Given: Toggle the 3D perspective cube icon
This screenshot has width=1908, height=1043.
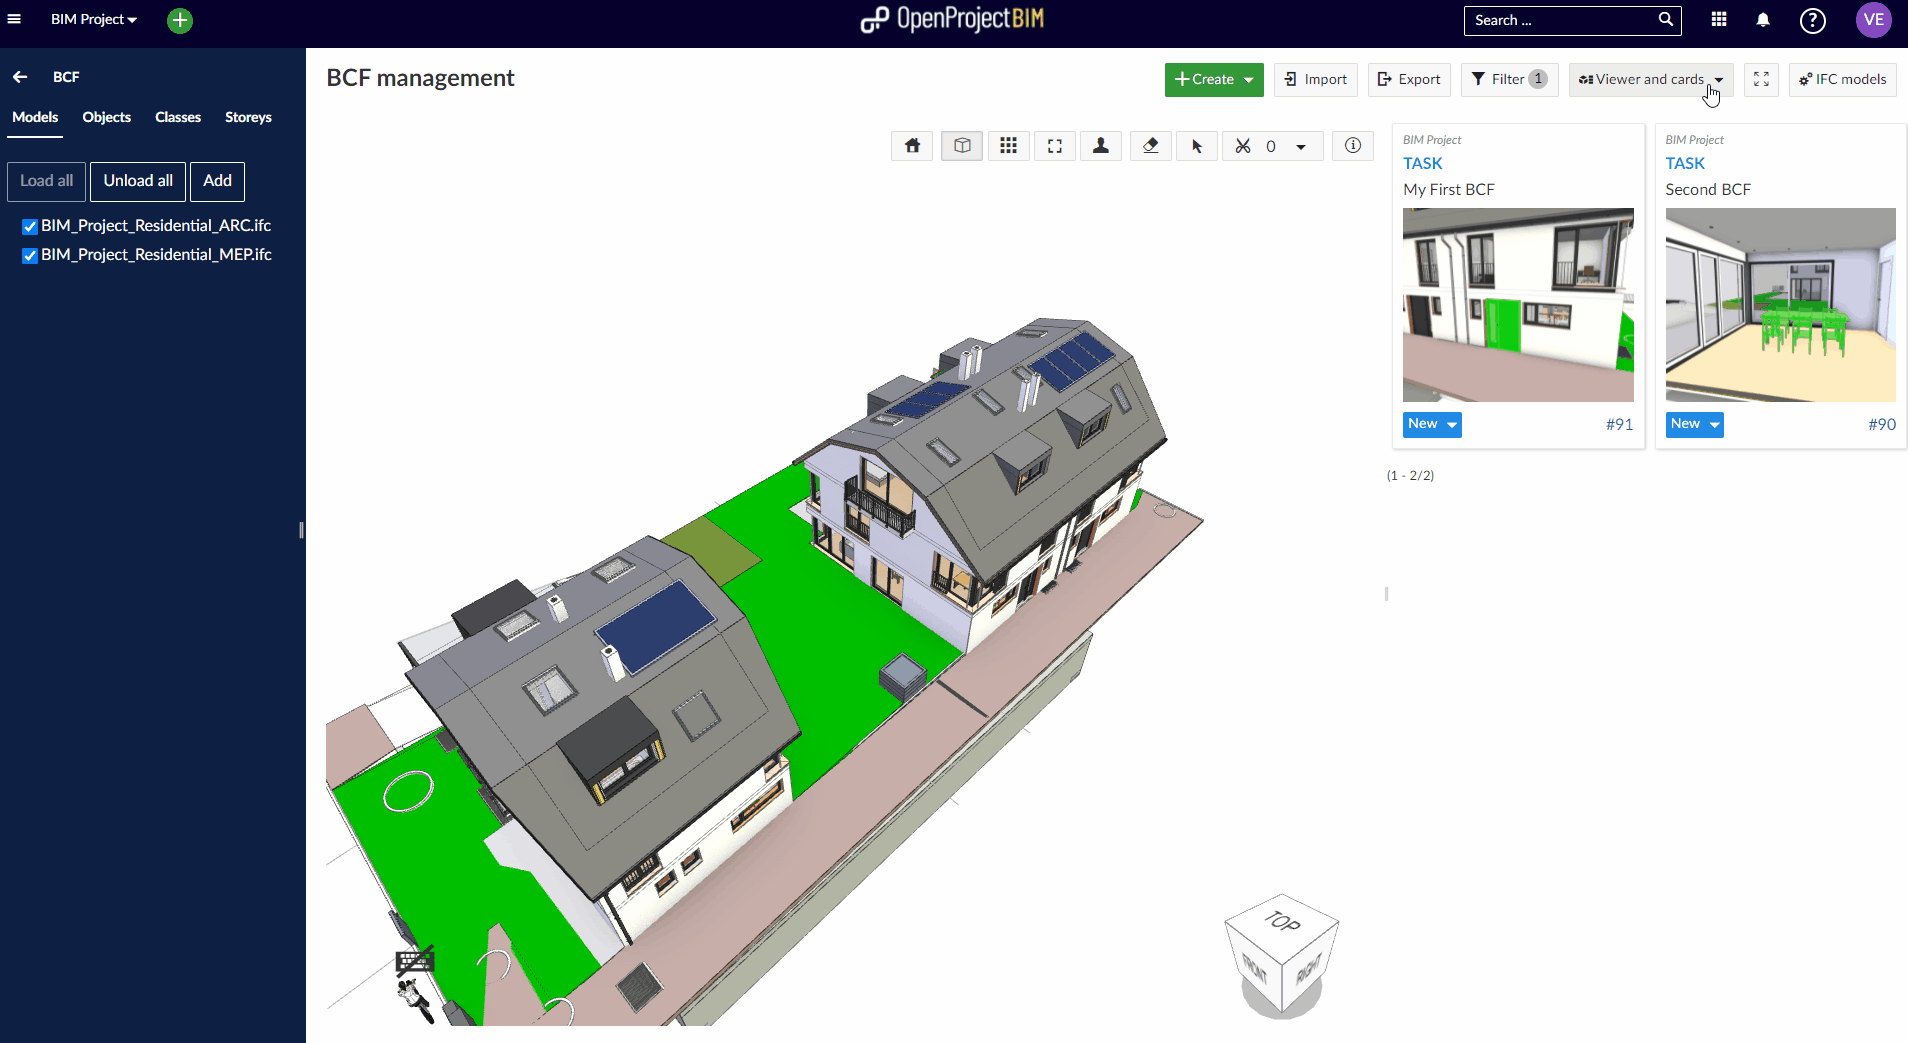Looking at the screenshot, I should [962, 146].
